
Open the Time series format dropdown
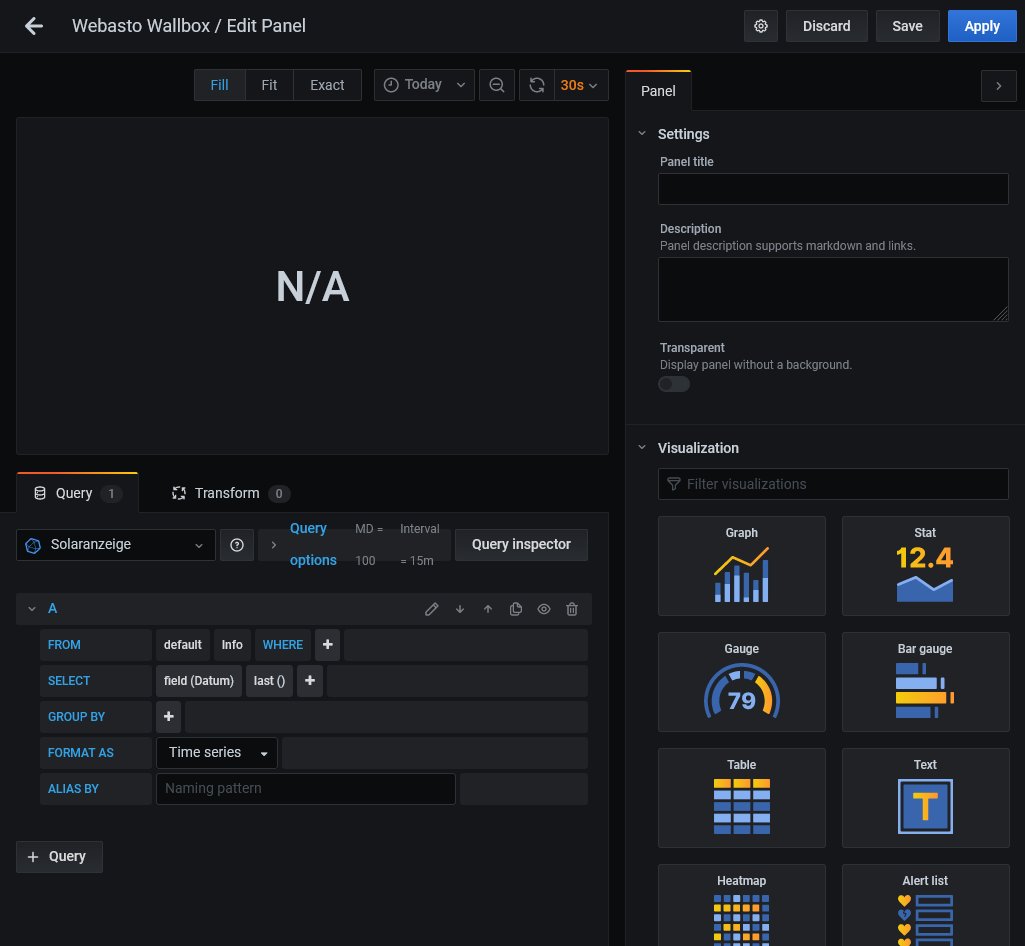(217, 753)
